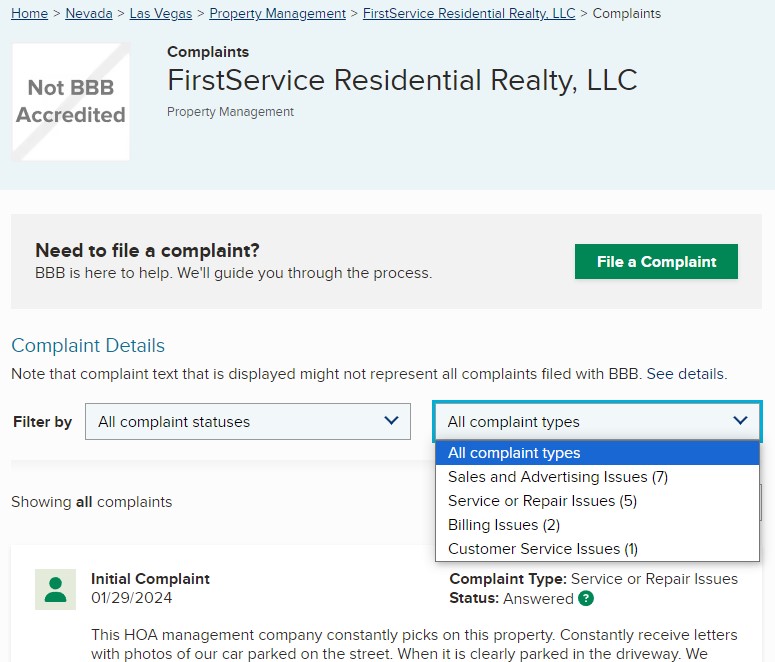Screen dimensions: 775x662
Task: Select Customer Service Issues (1)
Action: coord(597,549)
